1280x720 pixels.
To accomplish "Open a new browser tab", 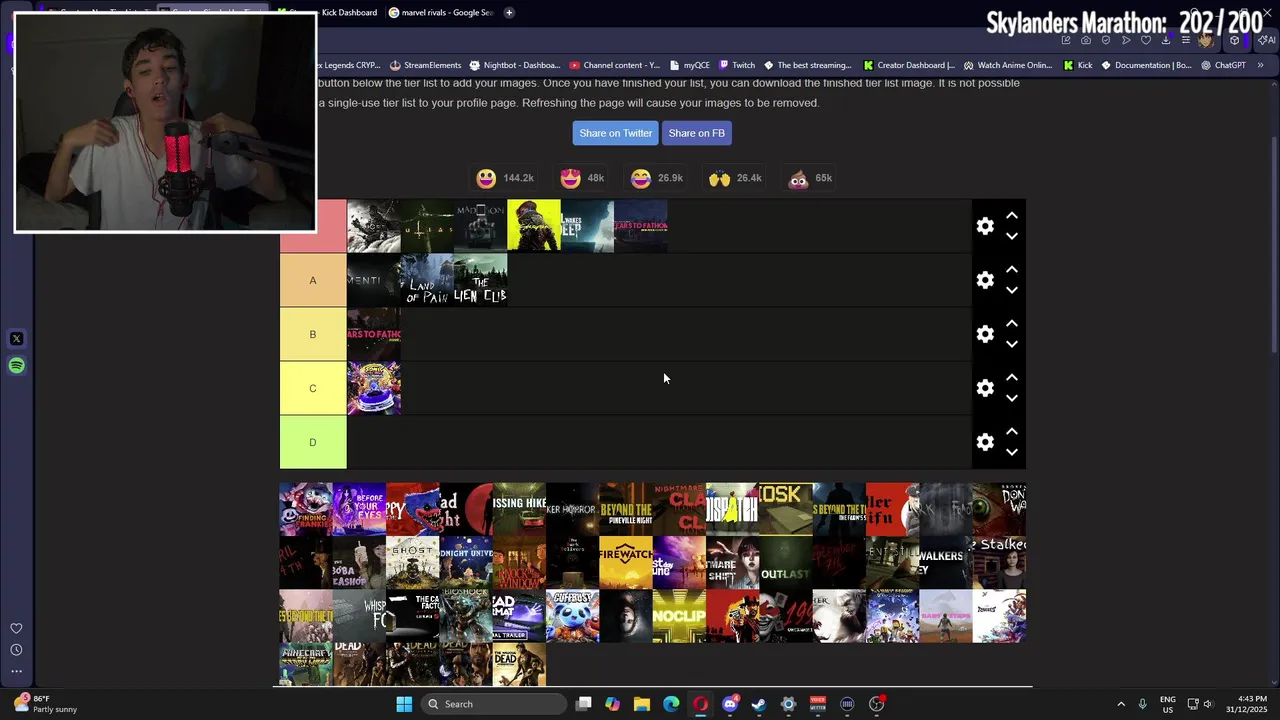I will click(509, 13).
